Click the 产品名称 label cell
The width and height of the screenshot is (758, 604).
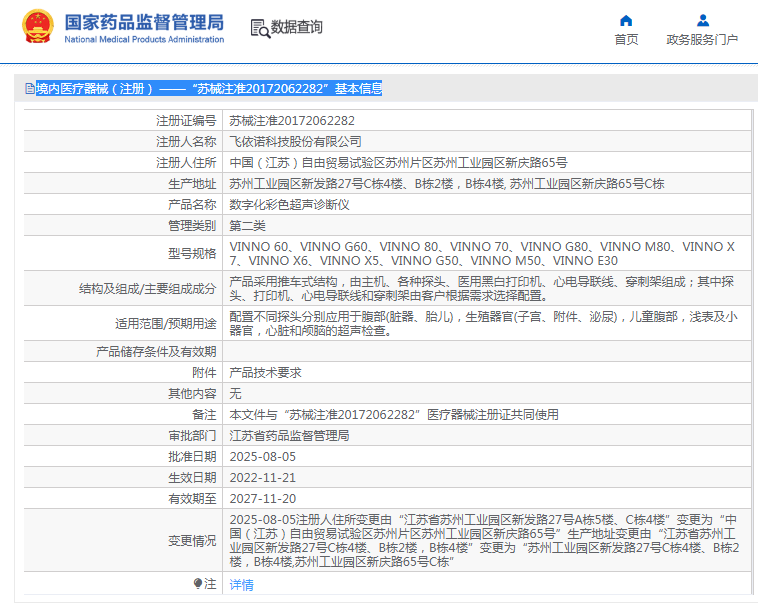click(x=123, y=205)
